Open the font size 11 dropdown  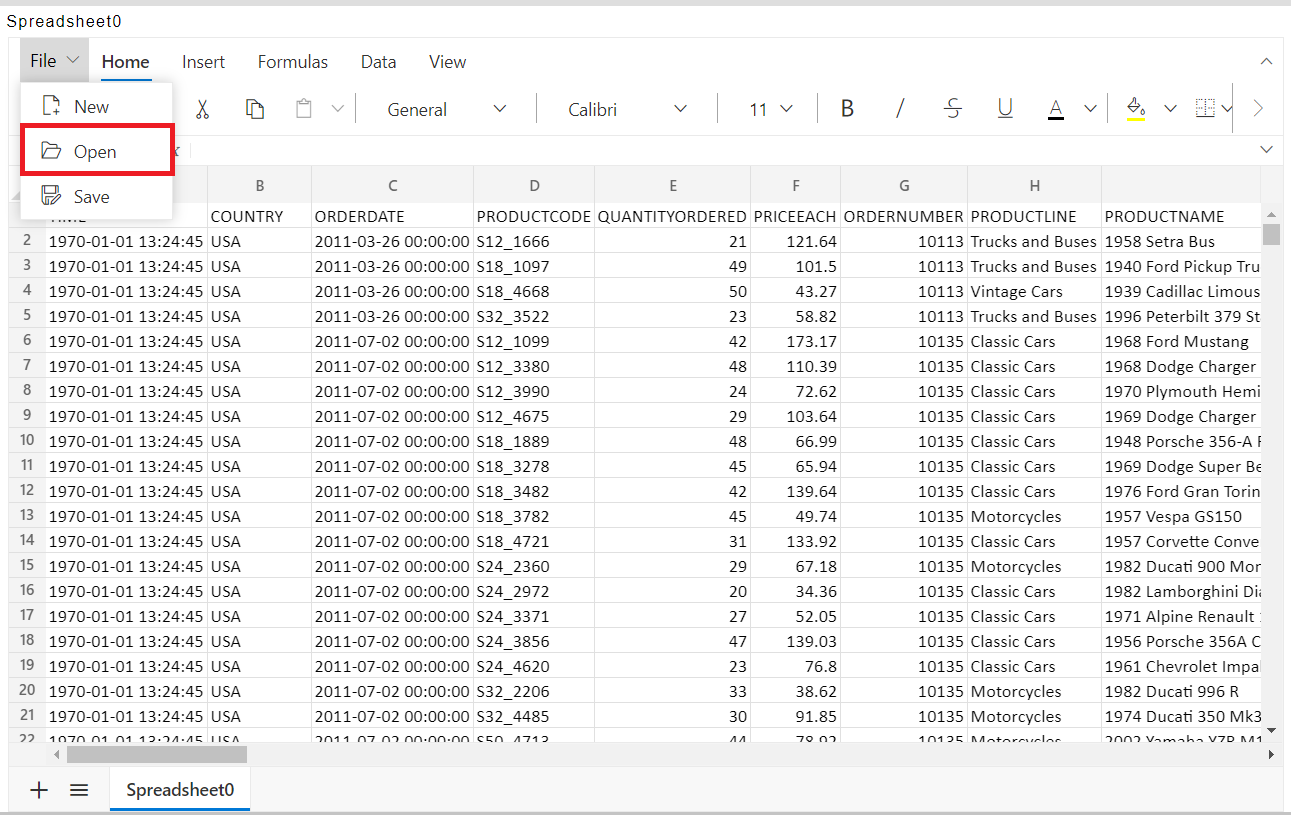tap(769, 109)
